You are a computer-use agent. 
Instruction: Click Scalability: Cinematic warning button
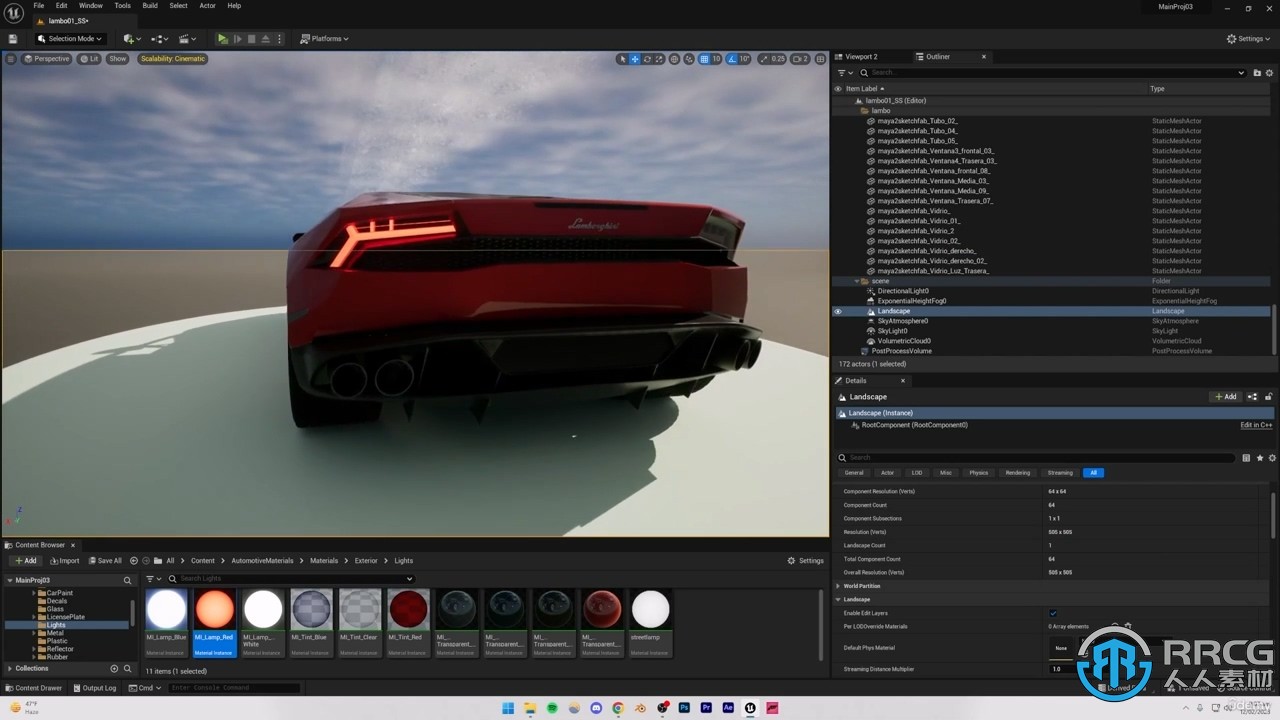tap(173, 59)
